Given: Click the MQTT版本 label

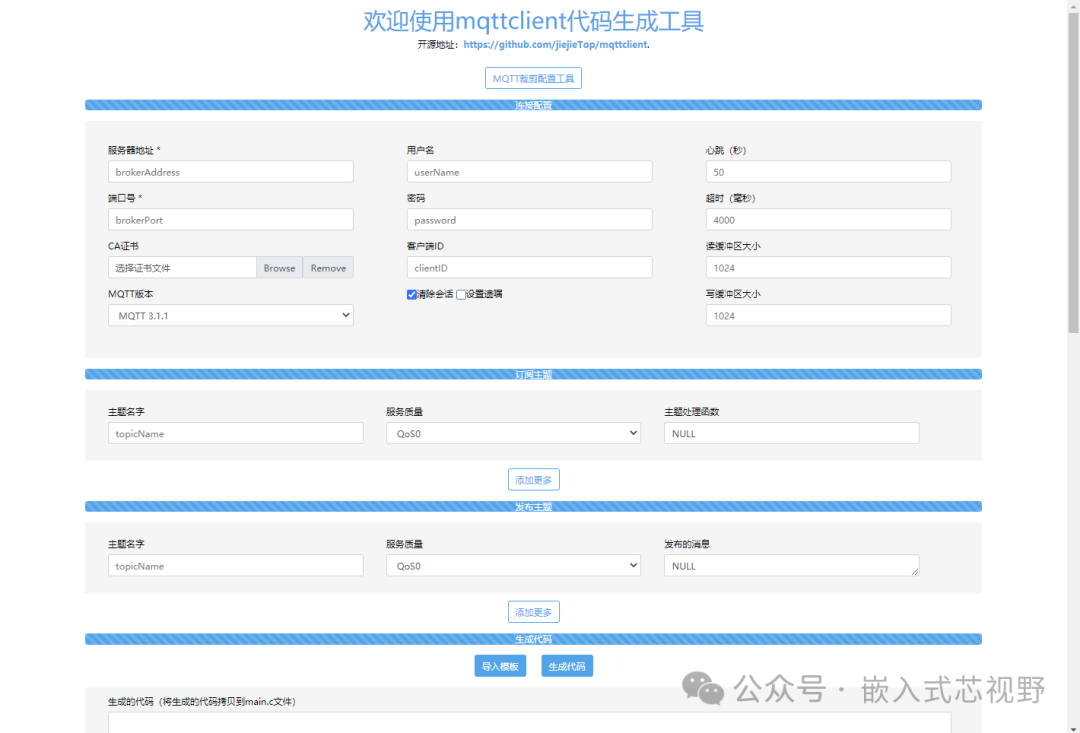Looking at the screenshot, I should click(131, 294).
